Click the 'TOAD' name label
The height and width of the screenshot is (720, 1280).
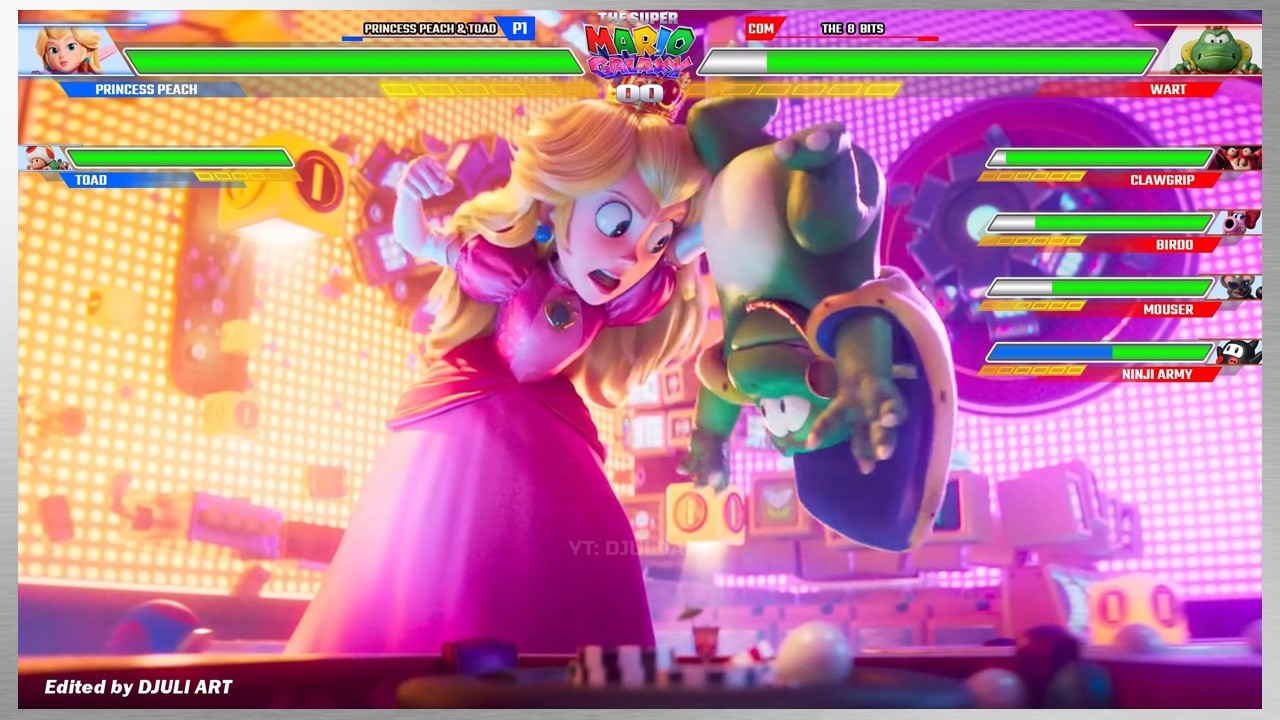pos(91,180)
